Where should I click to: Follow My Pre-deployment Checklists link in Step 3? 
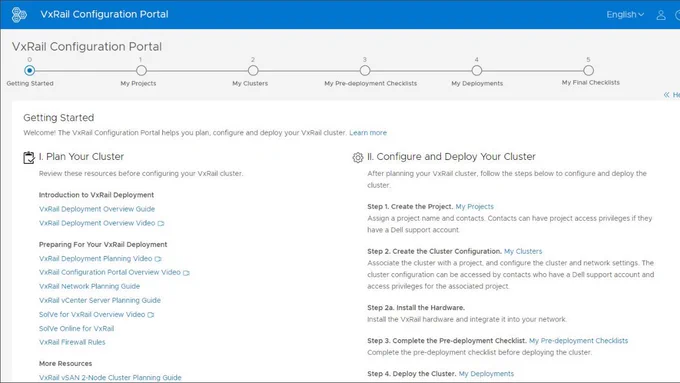click(x=579, y=341)
